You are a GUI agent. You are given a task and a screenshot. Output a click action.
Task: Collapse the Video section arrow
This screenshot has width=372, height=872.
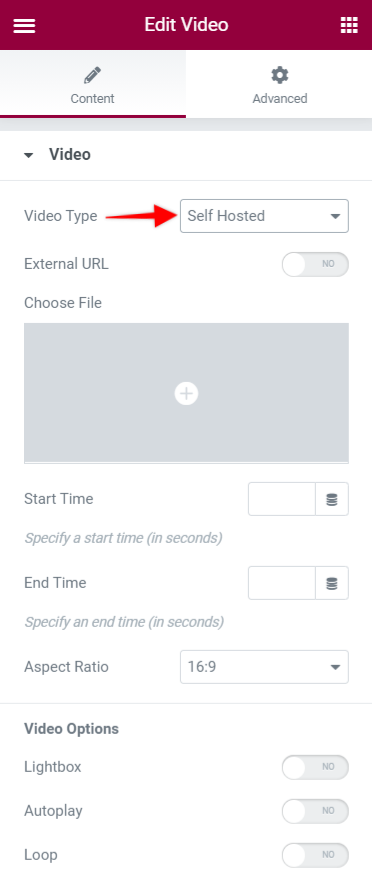tap(28, 155)
